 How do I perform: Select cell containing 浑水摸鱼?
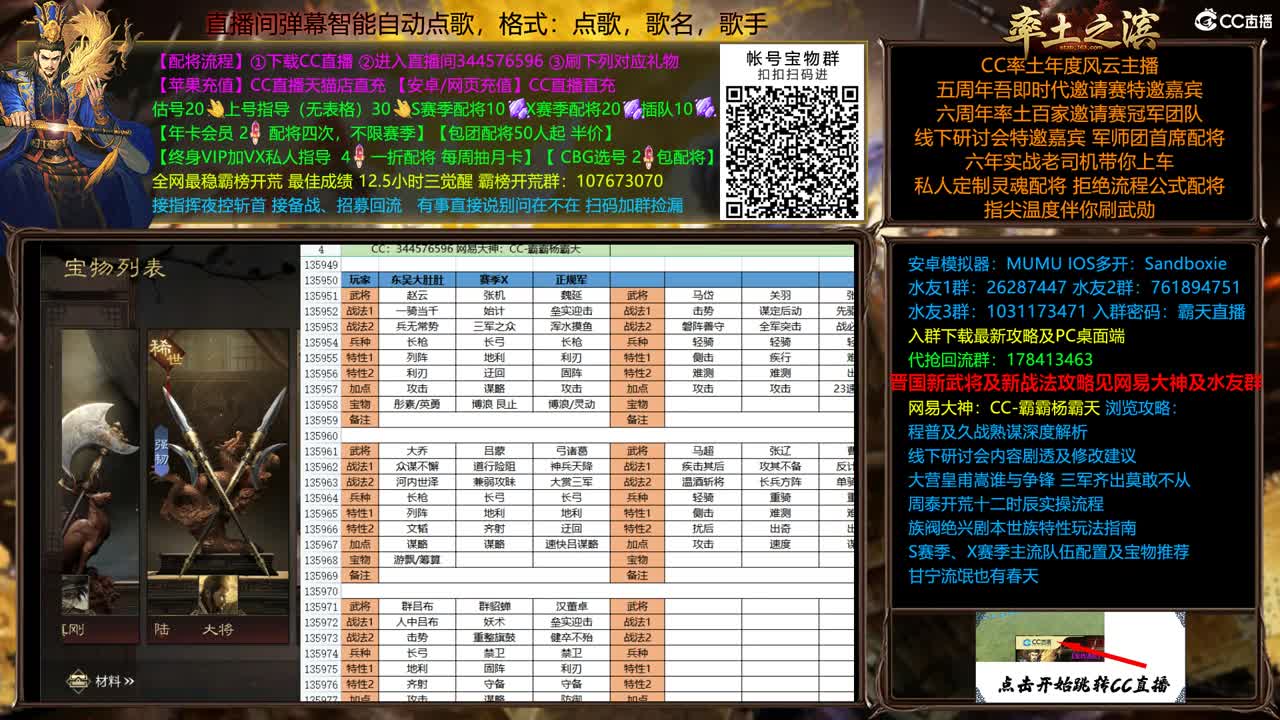pyautogui.click(x=571, y=327)
